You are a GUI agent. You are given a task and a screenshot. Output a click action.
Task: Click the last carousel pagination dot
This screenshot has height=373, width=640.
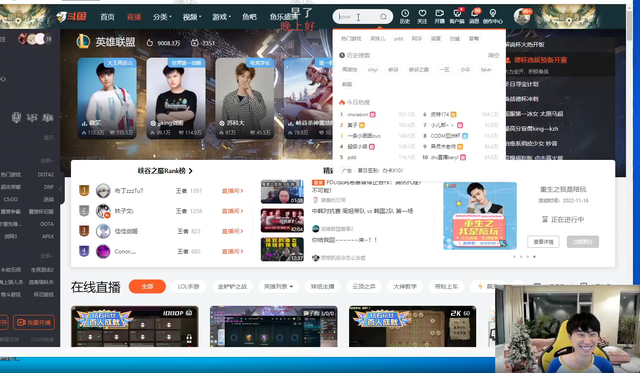click(534, 257)
